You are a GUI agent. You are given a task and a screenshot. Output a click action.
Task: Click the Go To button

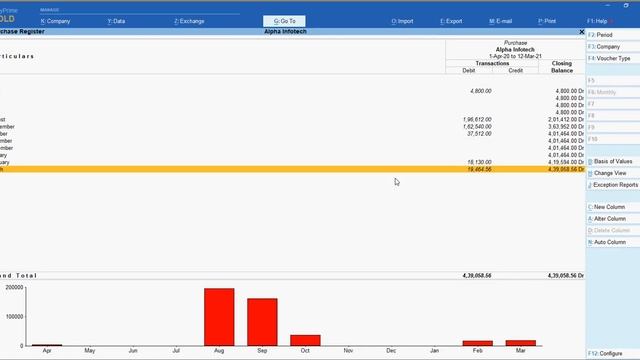[x=284, y=21]
